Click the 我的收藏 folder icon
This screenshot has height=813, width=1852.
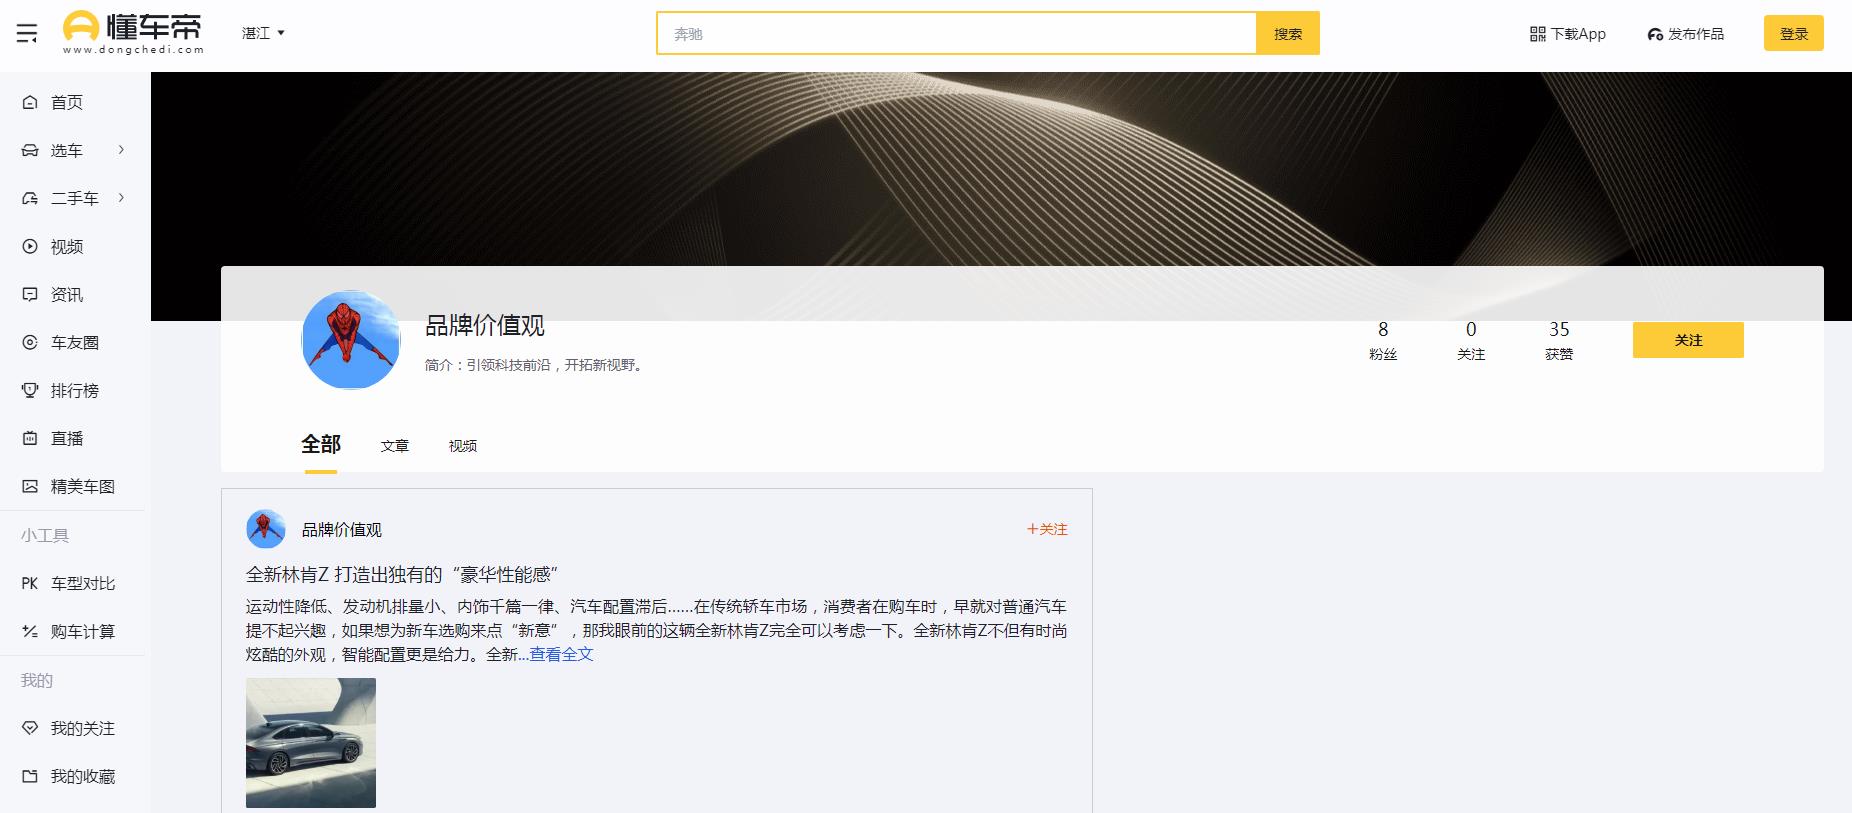(30, 776)
